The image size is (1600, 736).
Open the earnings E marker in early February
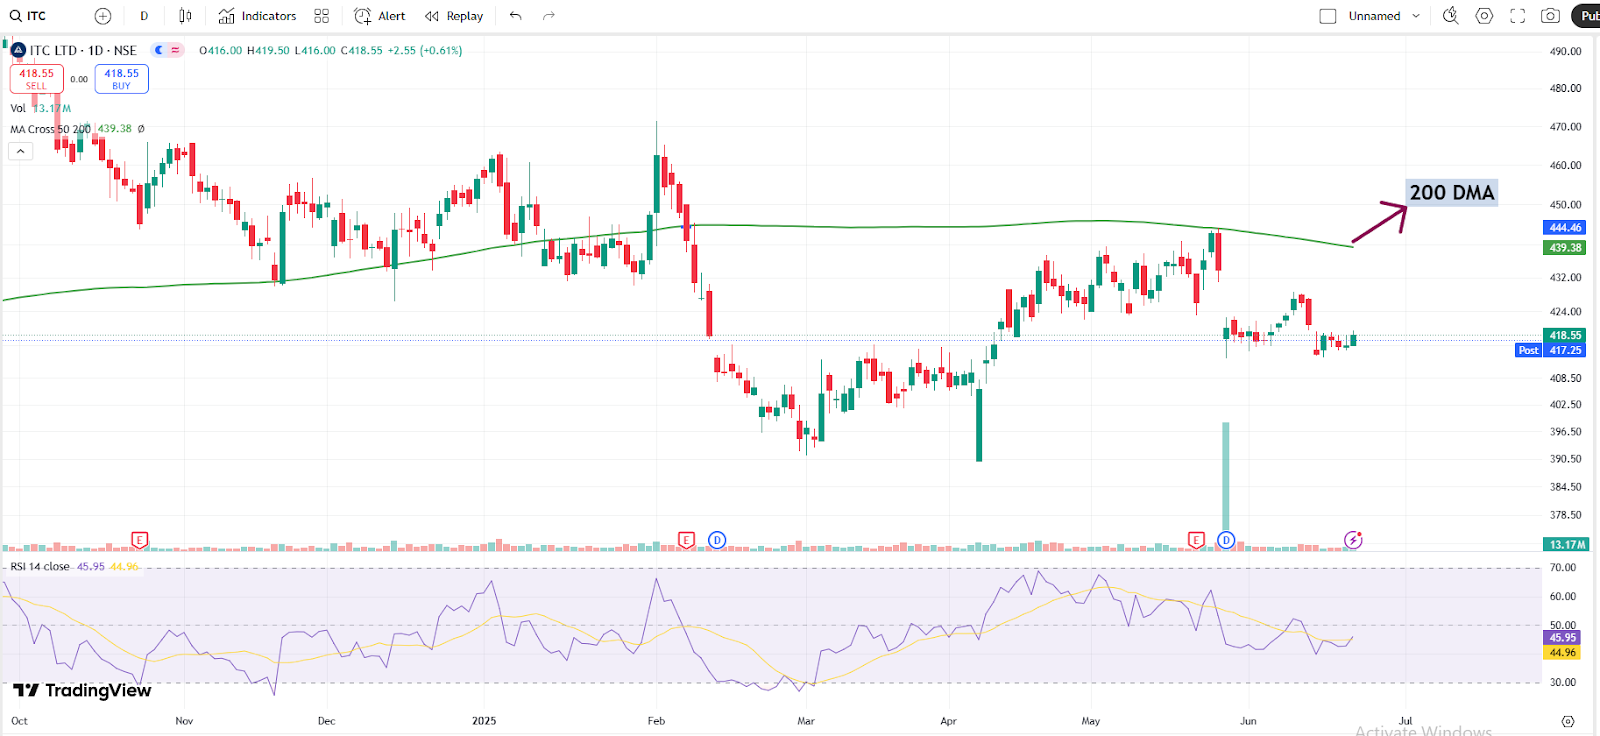[686, 540]
